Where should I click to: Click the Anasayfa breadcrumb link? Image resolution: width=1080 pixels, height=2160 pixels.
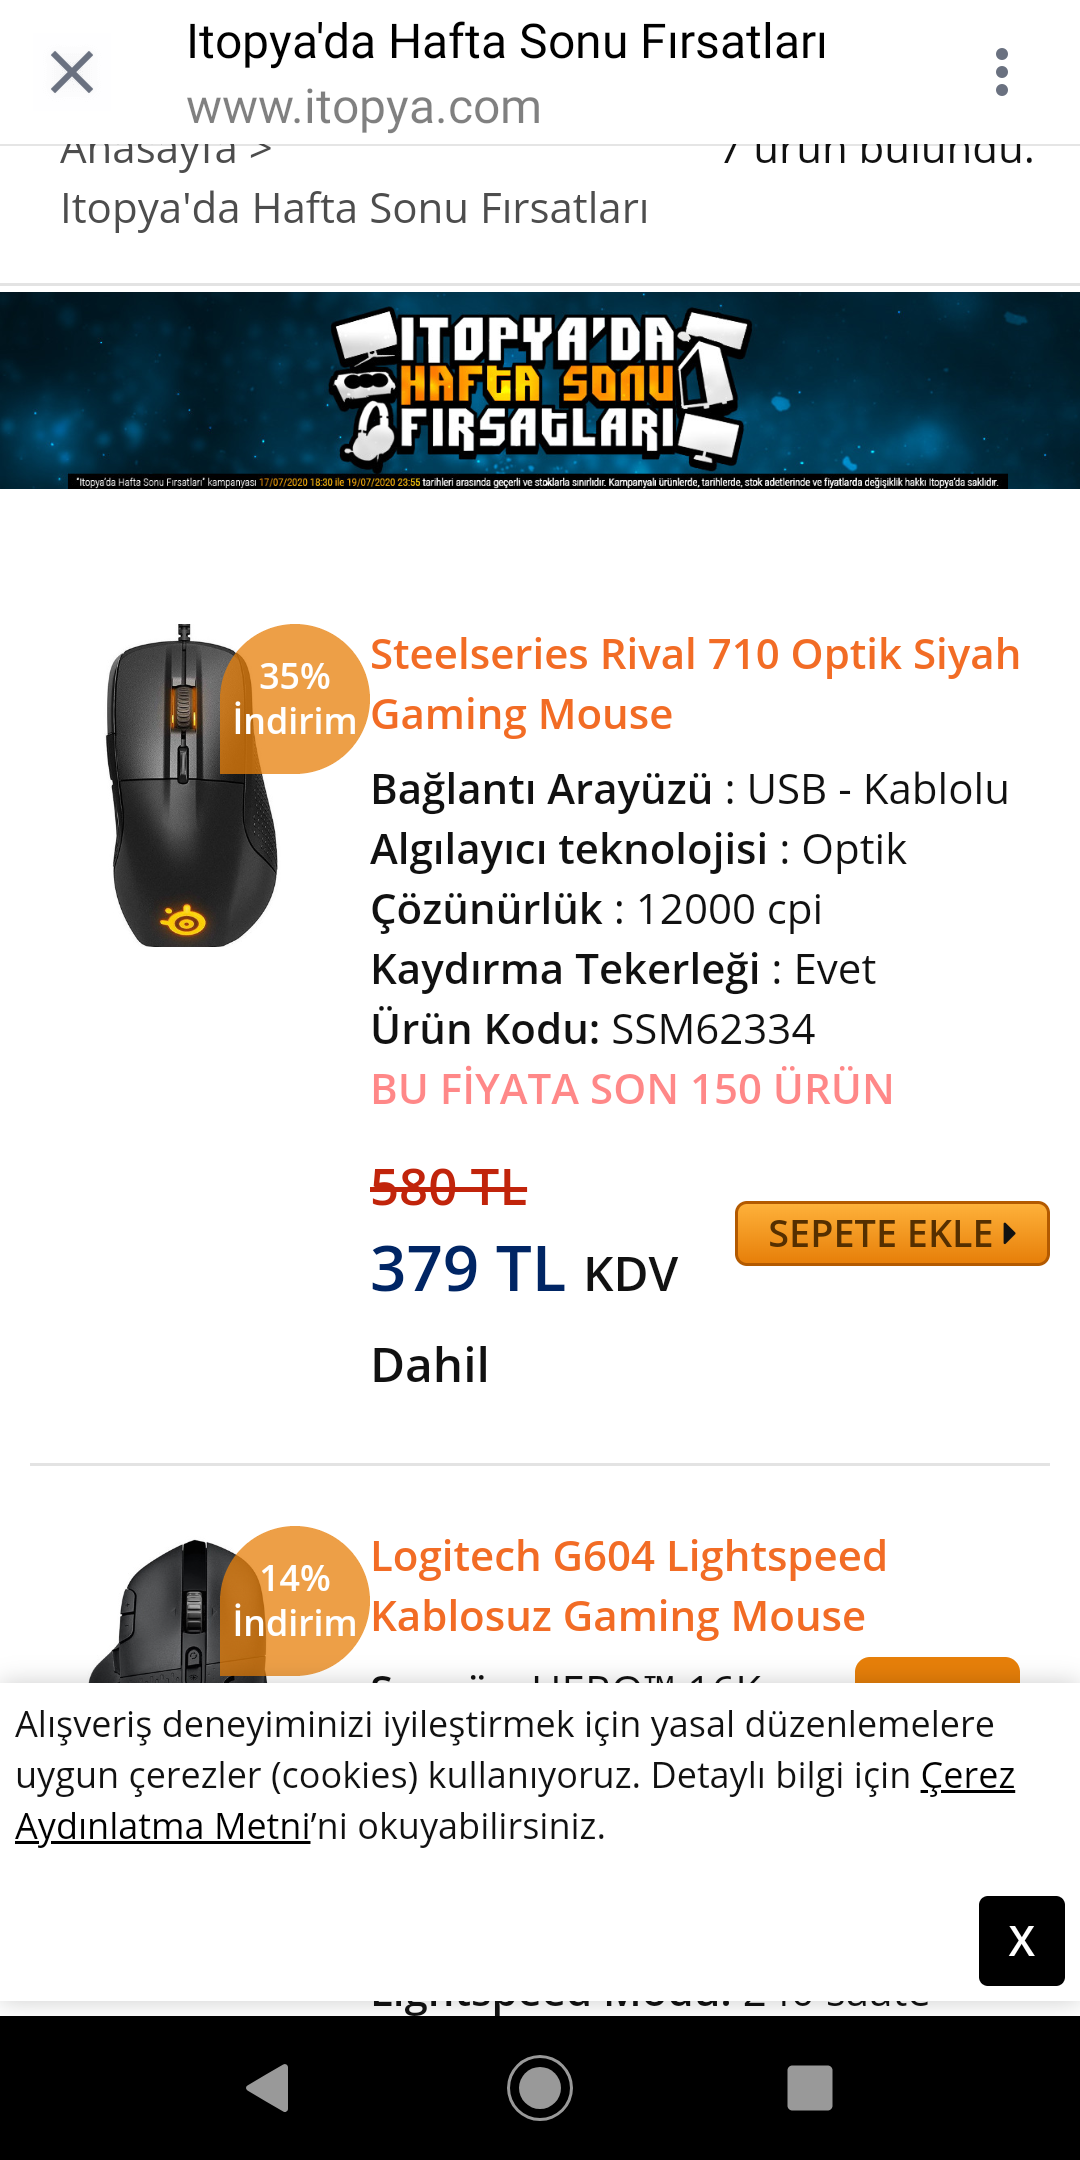click(150, 156)
